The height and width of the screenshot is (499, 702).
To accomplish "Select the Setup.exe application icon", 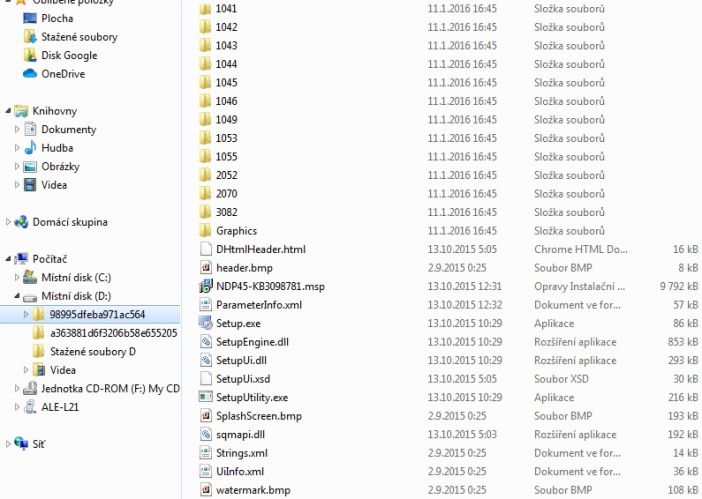I will [205, 323].
